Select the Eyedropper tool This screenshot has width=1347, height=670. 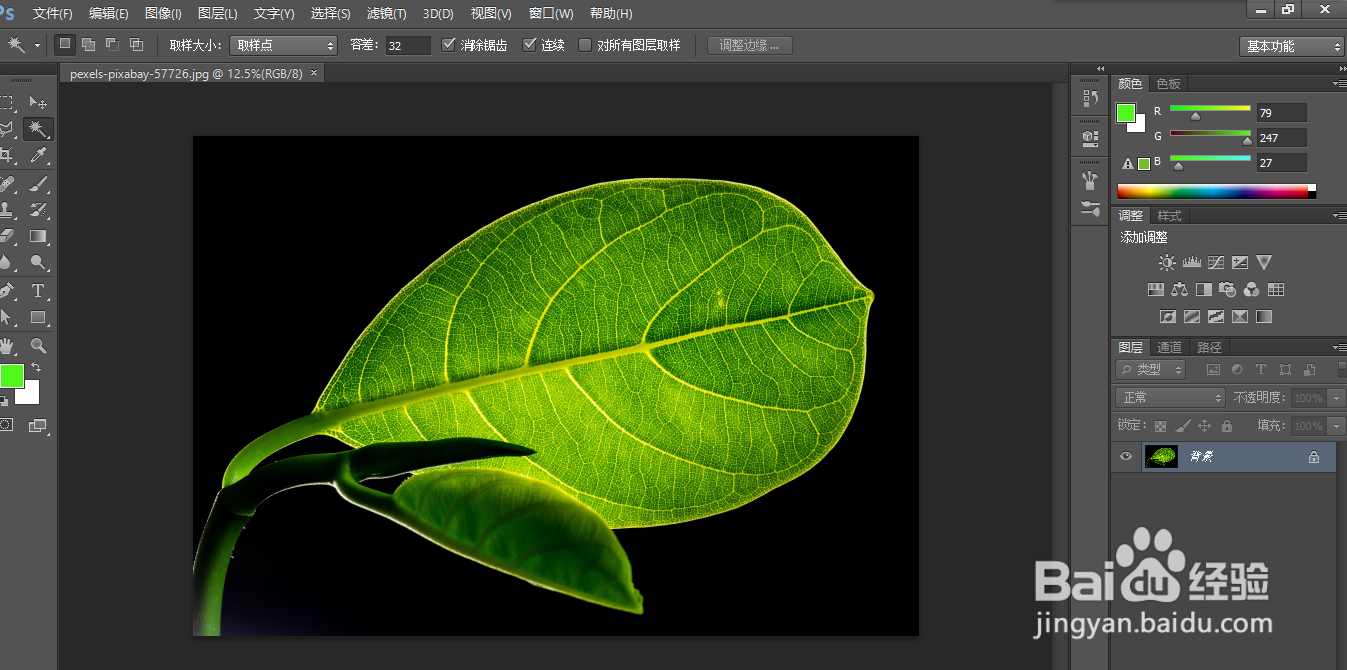(38, 155)
